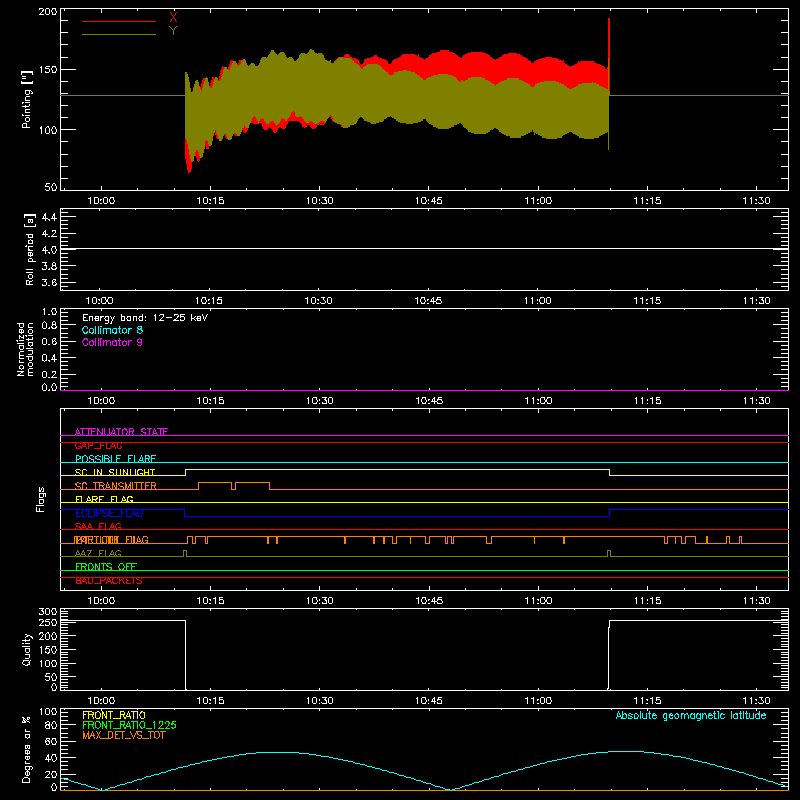The height and width of the screenshot is (800, 800).
Task: Click '11:00' time label under Roll period plot
Action: (538, 301)
